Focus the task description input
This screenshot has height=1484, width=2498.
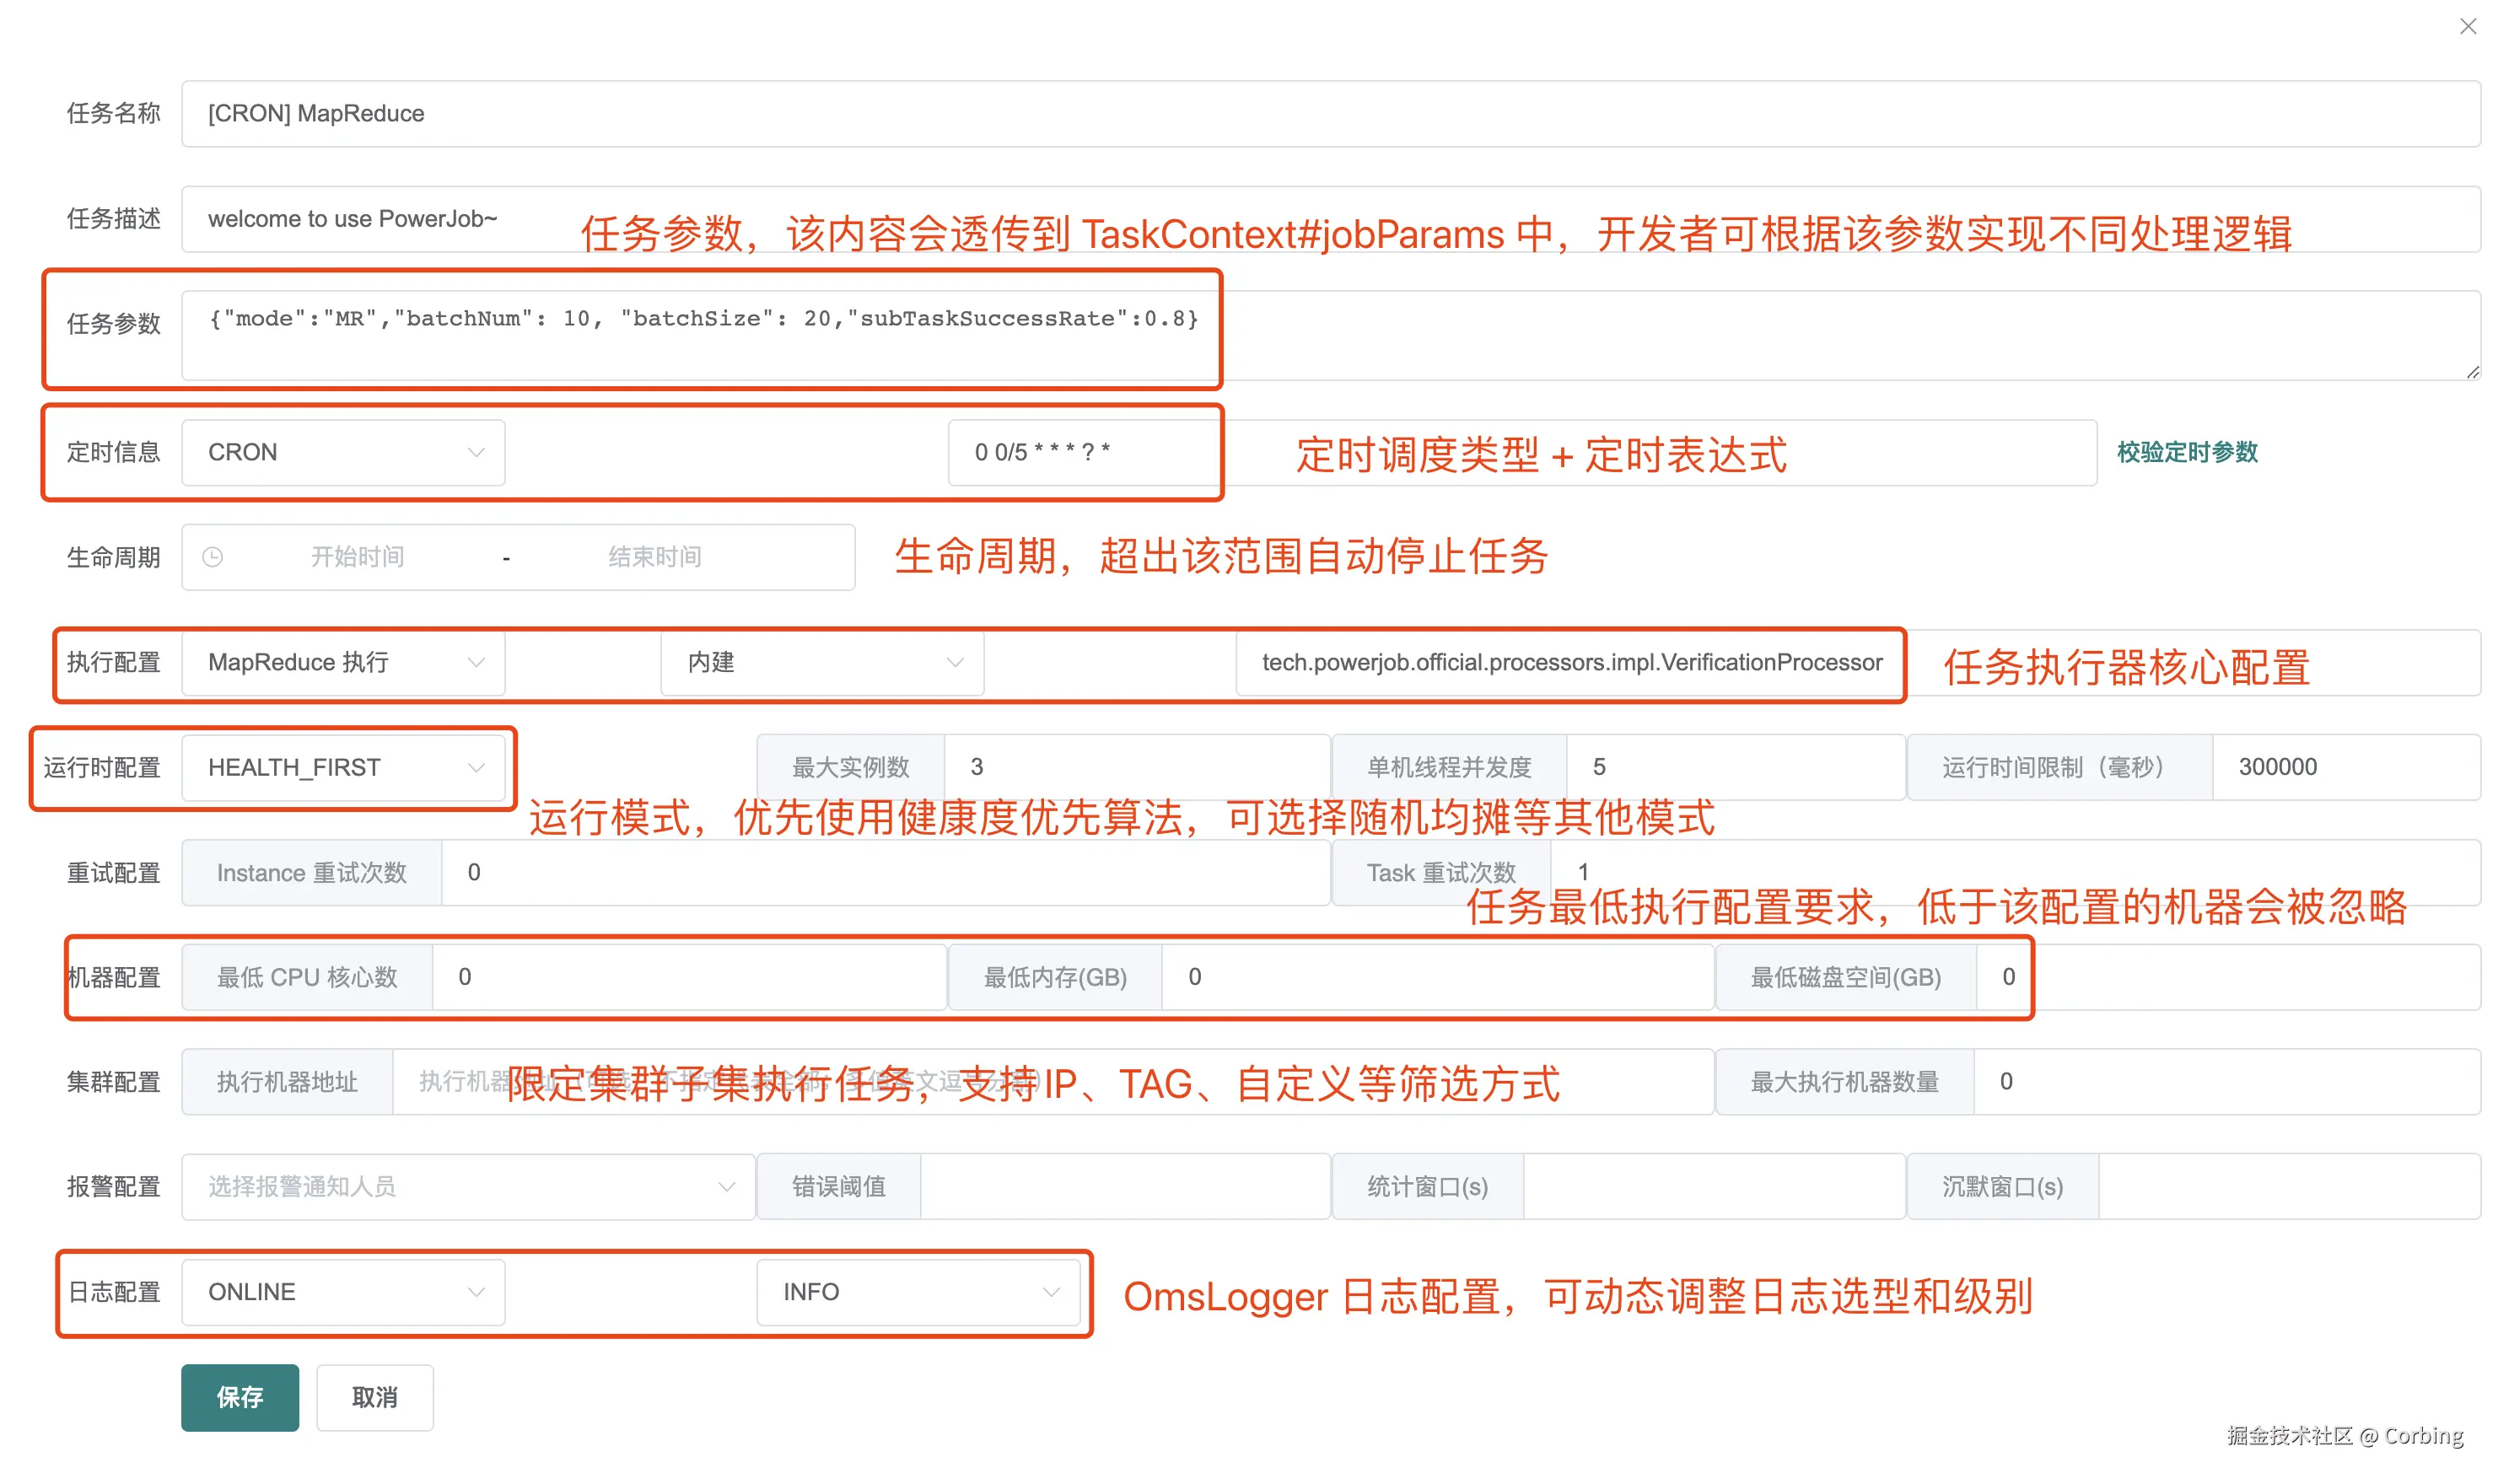380,219
